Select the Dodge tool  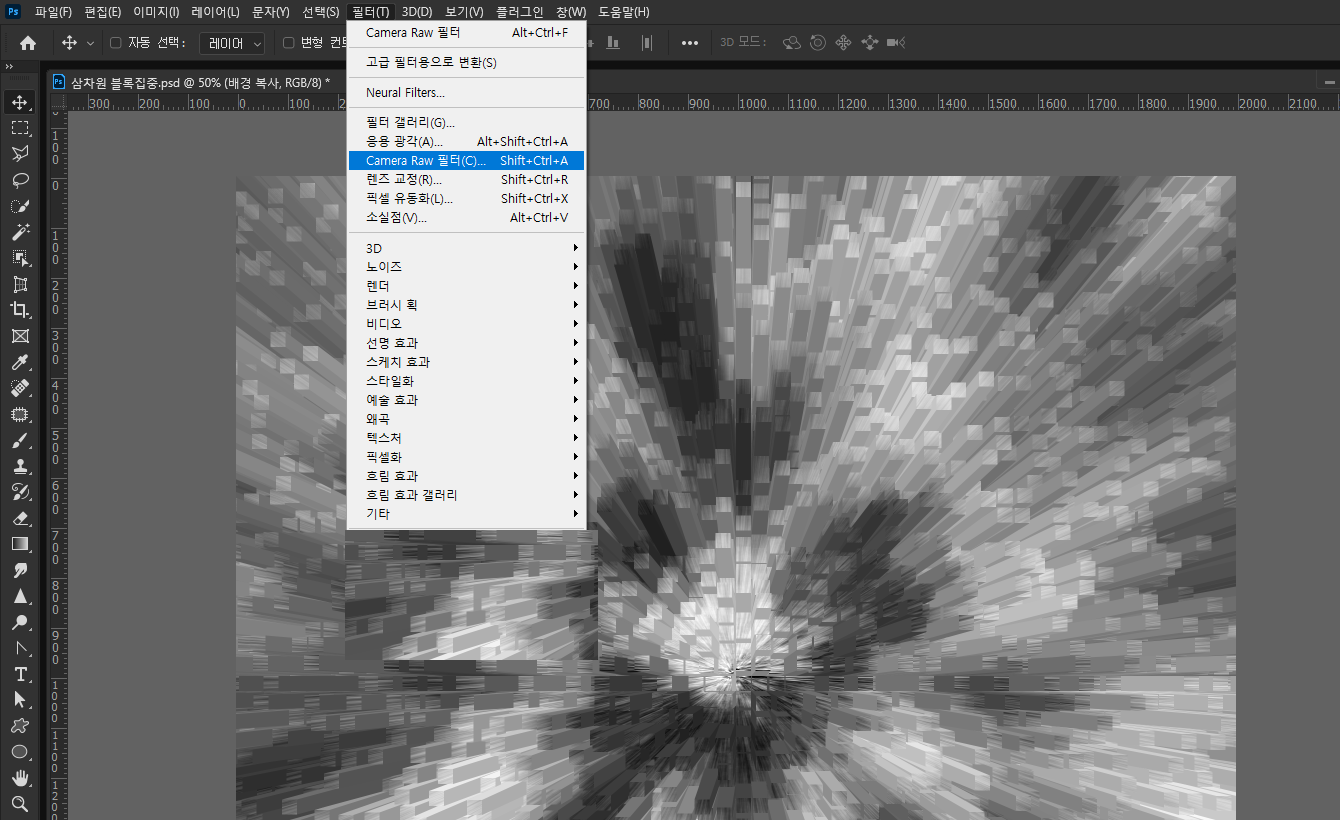click(x=20, y=622)
